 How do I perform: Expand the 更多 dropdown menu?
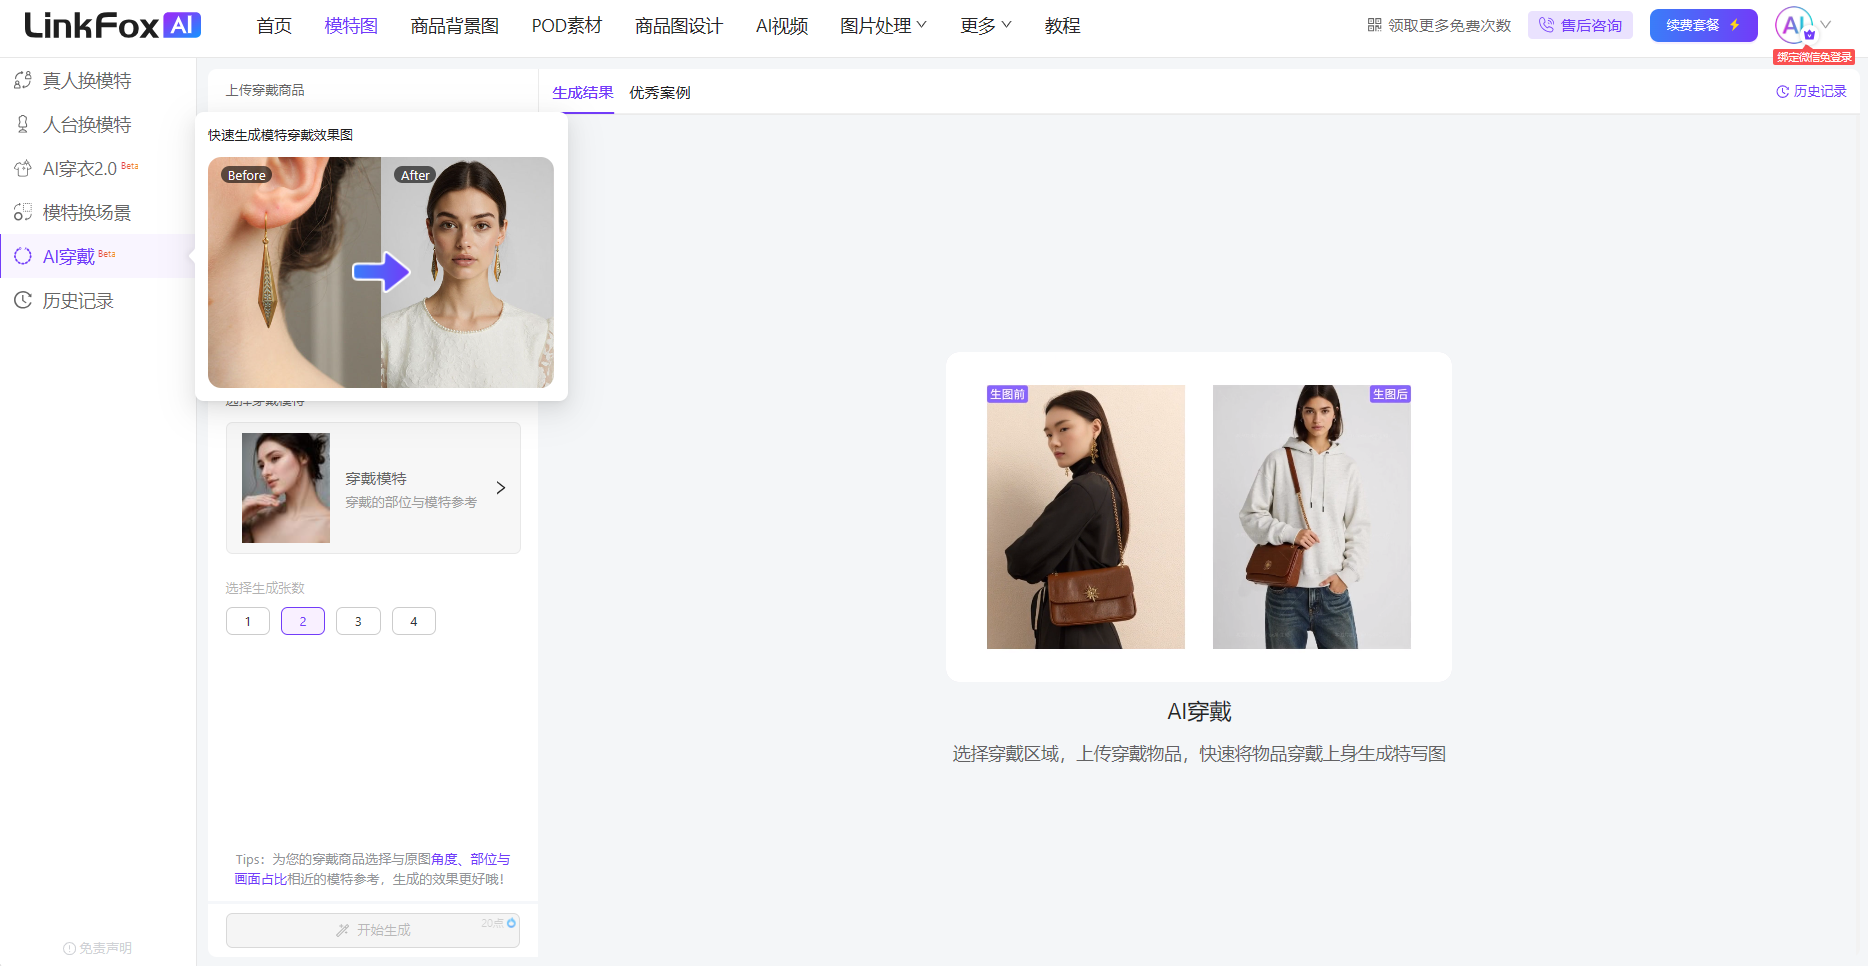pos(985,25)
